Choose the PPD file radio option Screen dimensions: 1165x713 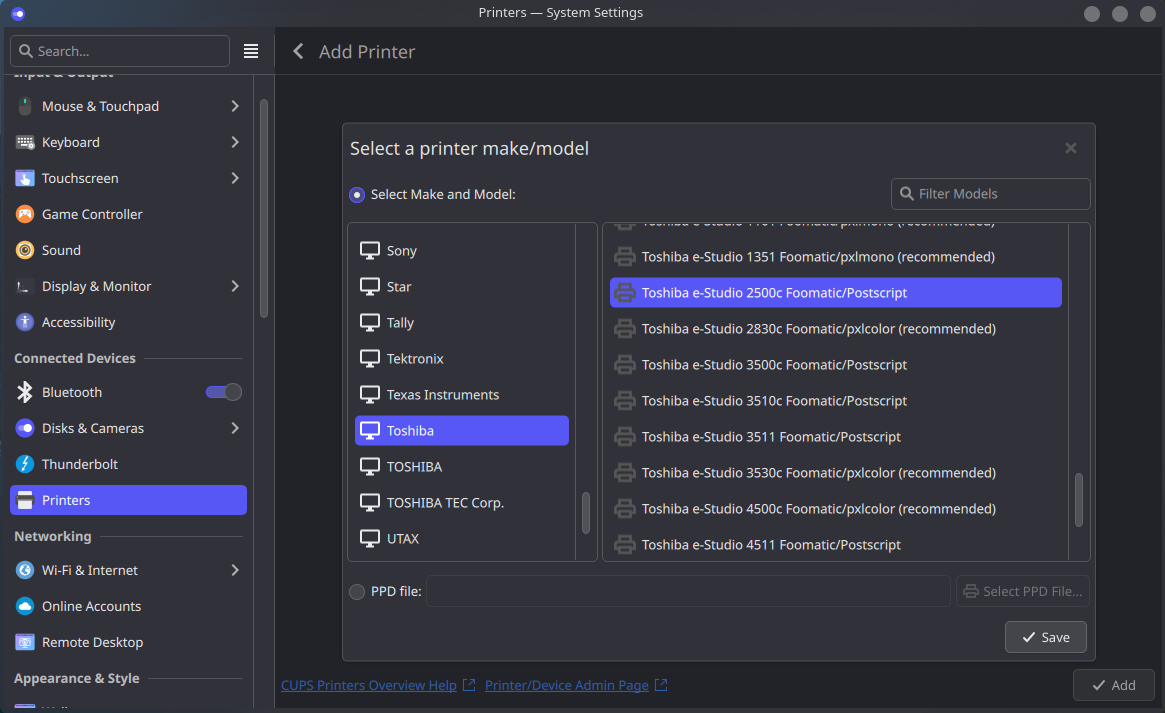(x=357, y=591)
